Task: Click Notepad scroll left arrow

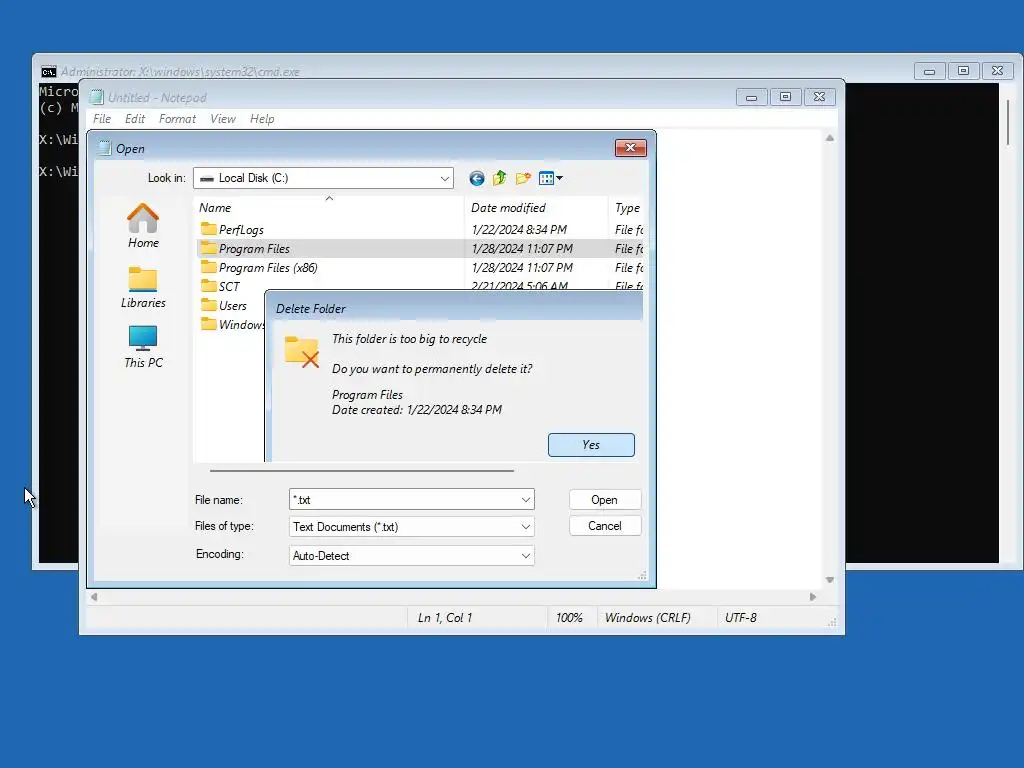Action: 94,597
